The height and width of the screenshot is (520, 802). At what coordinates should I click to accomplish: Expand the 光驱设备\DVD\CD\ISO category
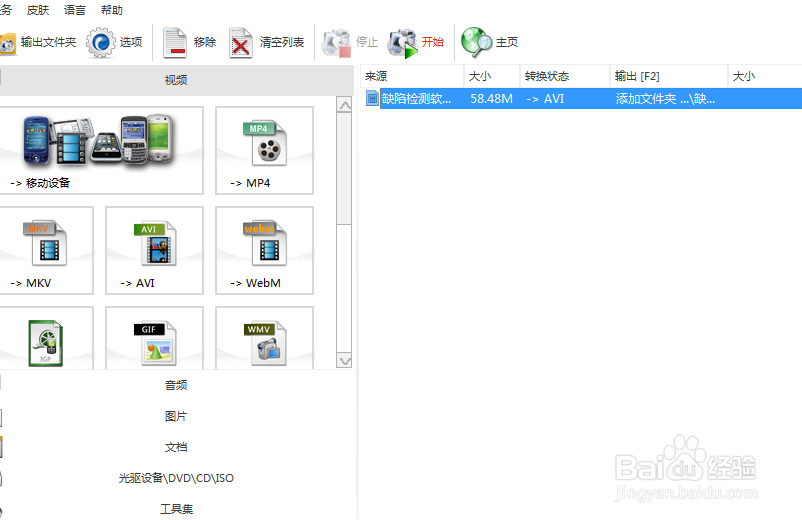176,478
